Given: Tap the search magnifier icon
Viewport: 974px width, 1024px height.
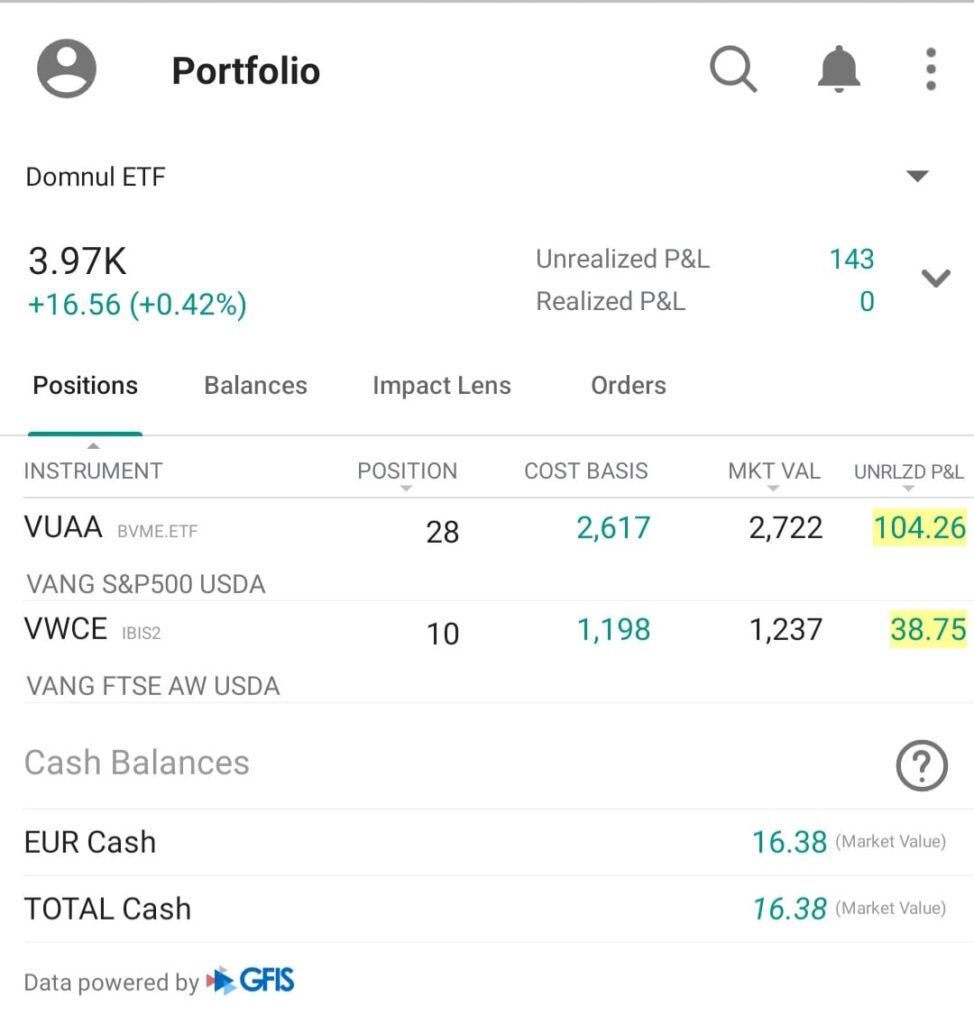Looking at the screenshot, I should point(733,70).
